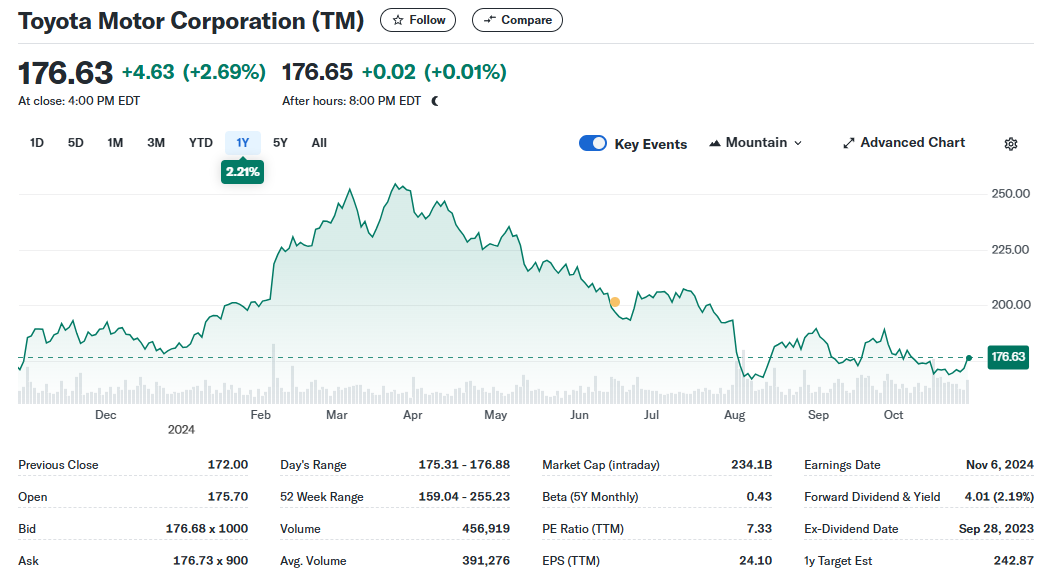The width and height of the screenshot is (1050, 586).
Task: Open chart settings gear icon
Action: click(x=1010, y=144)
